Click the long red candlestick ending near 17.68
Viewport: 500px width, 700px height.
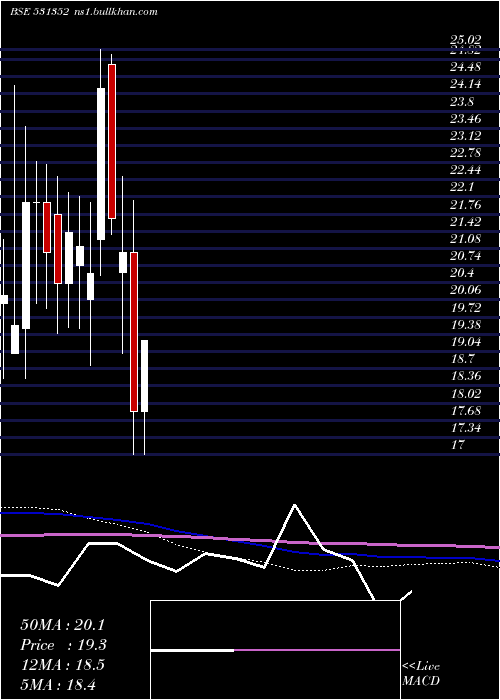tap(134, 332)
